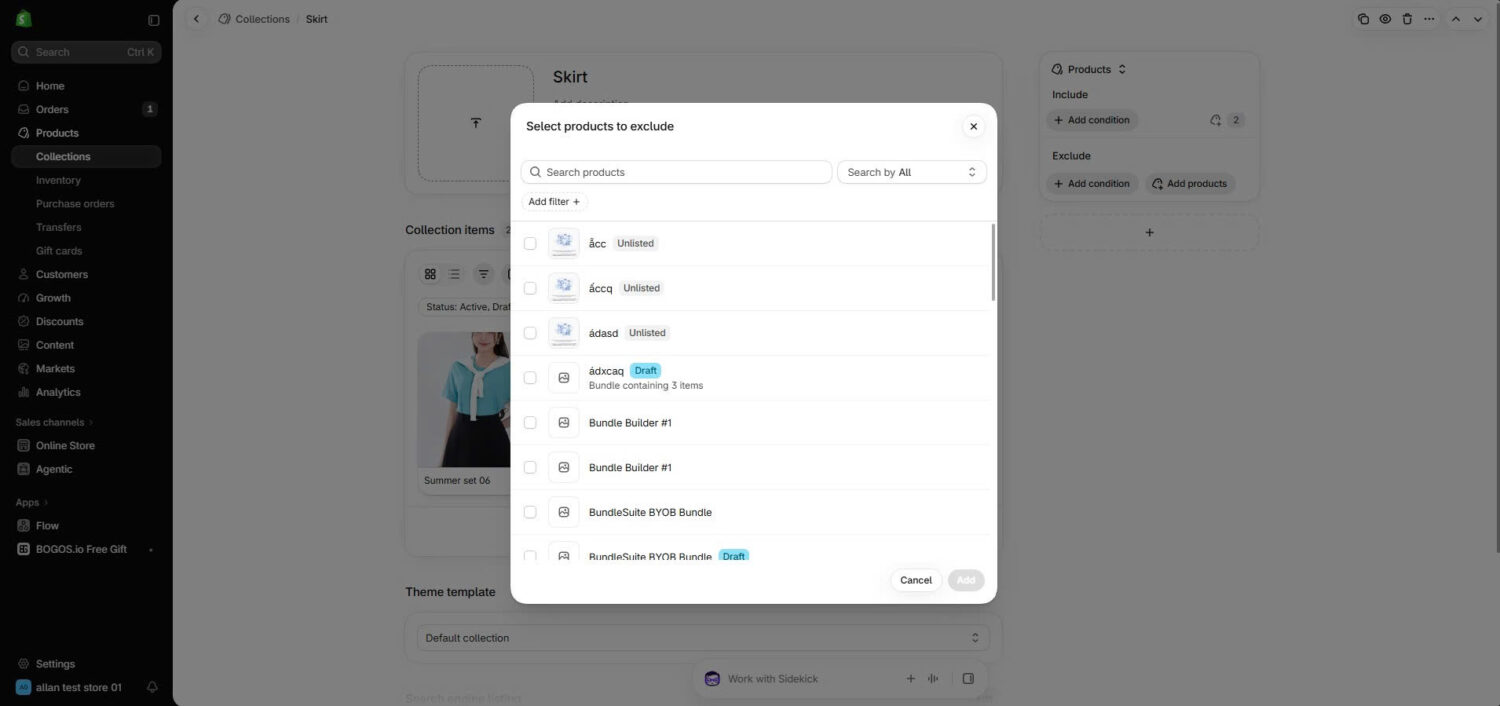The height and width of the screenshot is (706, 1500).
Task: Click the Sidekick avatar icon
Action: coord(712,678)
